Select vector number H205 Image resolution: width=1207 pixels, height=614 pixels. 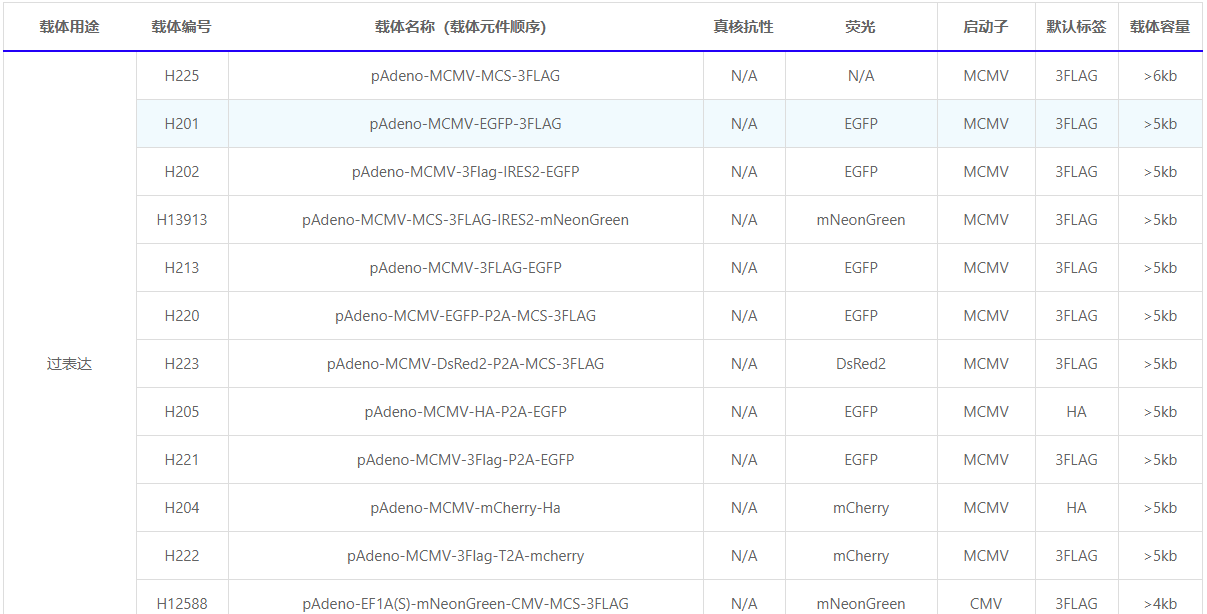(182, 412)
